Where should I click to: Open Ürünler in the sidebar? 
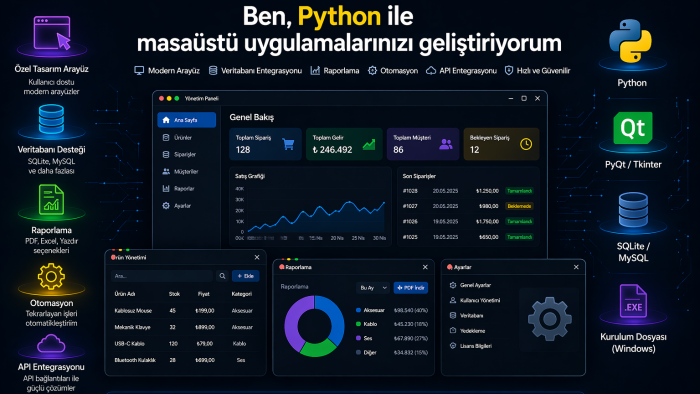pyautogui.click(x=187, y=137)
